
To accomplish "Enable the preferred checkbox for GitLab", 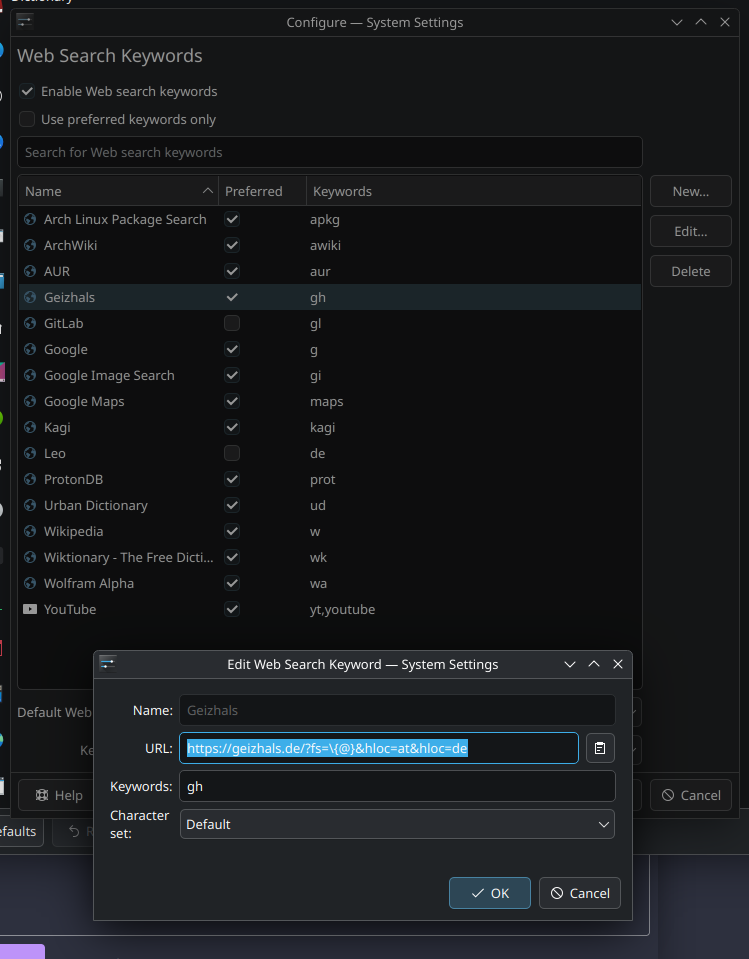I will (232, 323).
